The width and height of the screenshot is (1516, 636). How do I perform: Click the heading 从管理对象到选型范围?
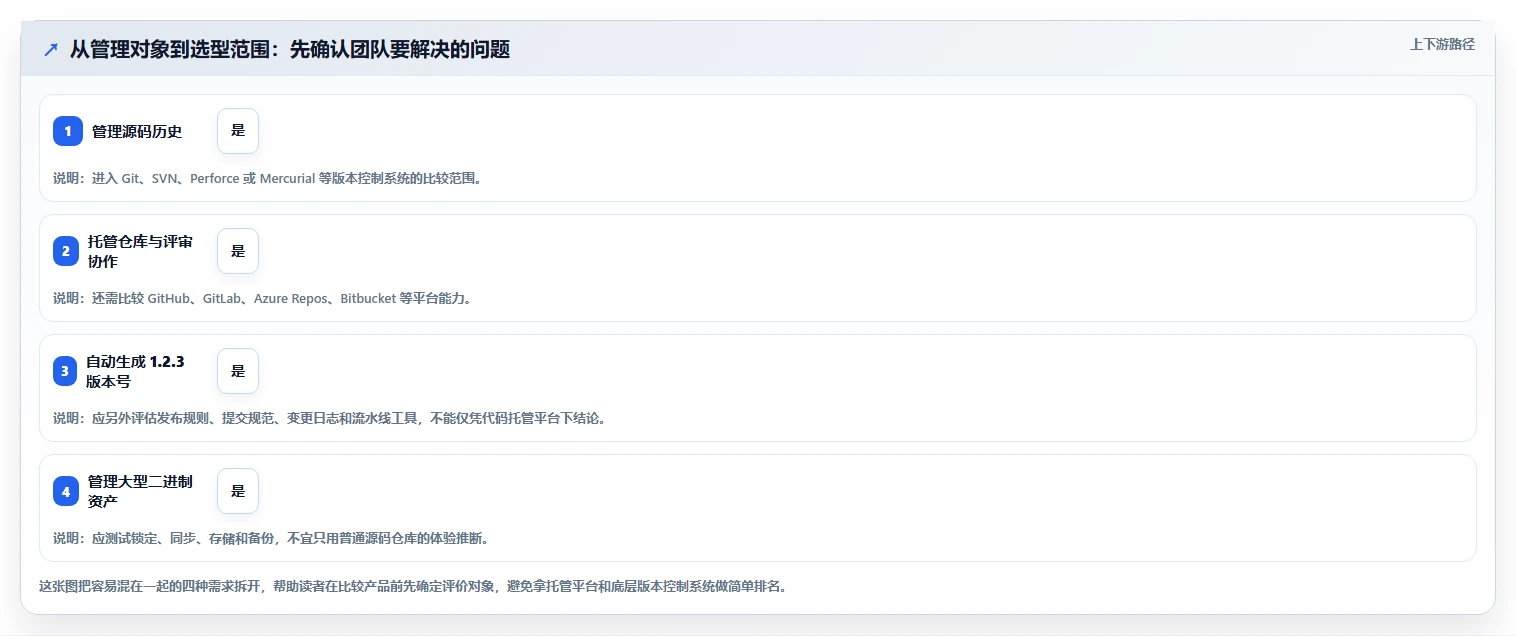pos(290,50)
